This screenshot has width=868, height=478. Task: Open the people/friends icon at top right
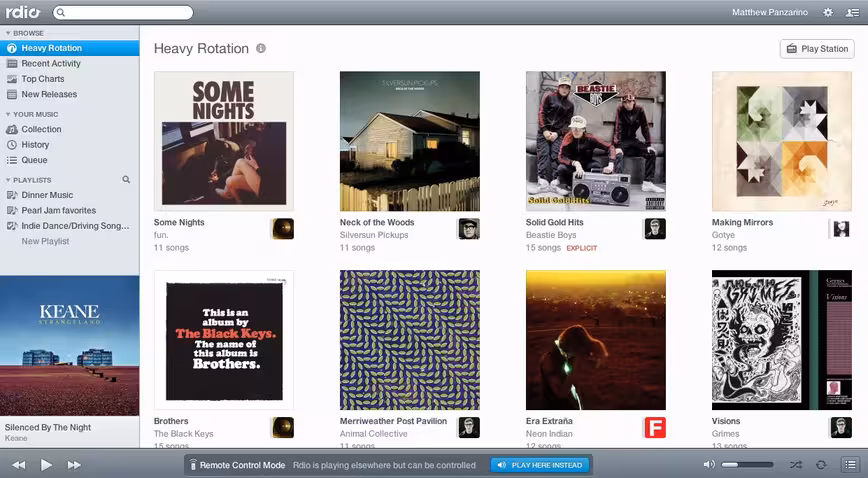tap(852, 12)
